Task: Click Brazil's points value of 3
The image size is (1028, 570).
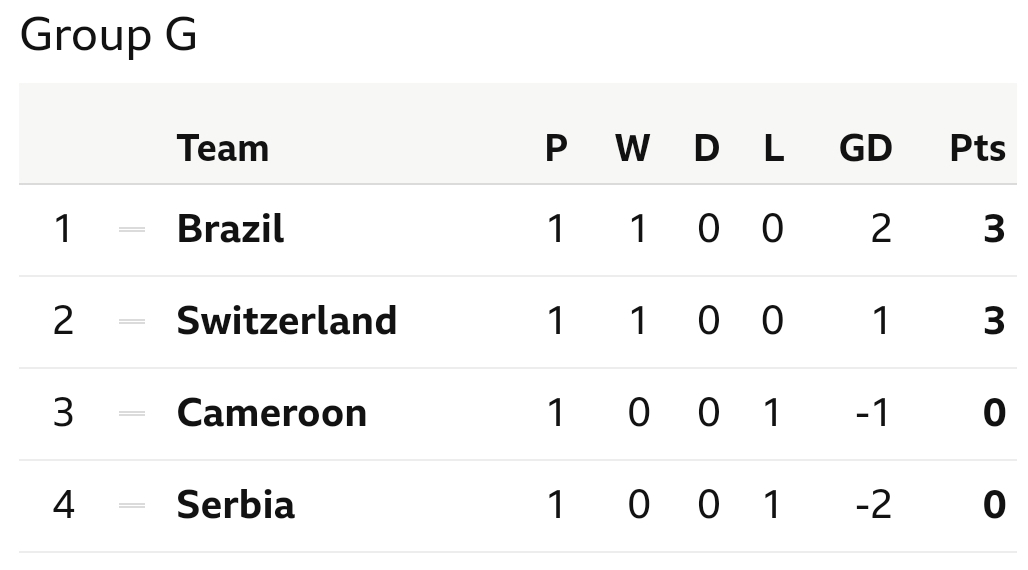Action: point(993,229)
